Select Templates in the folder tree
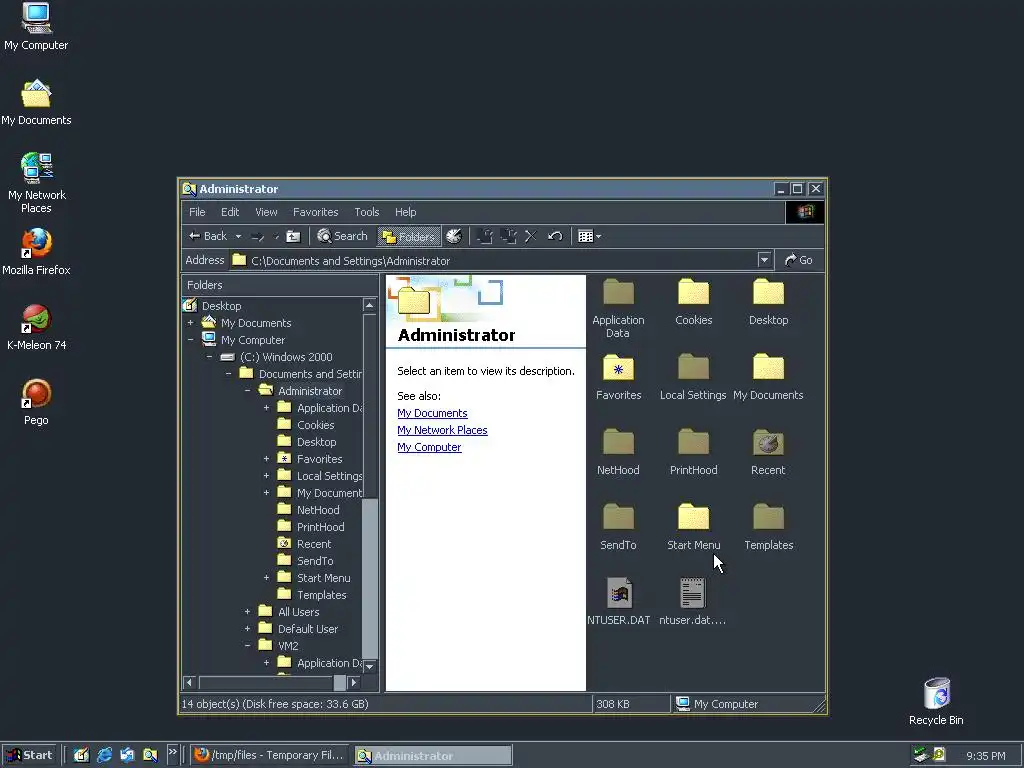The width and height of the screenshot is (1024, 768). (321, 595)
